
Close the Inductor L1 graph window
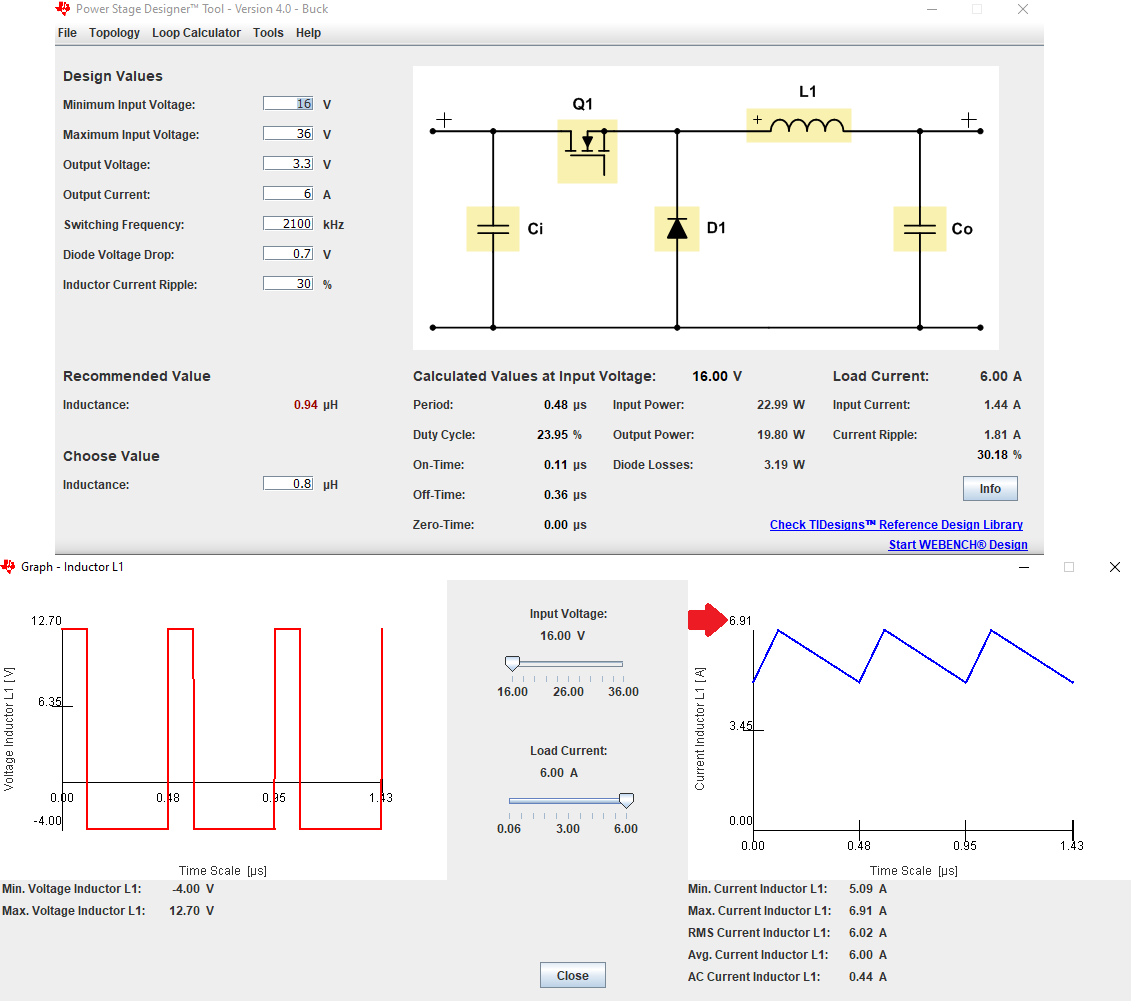coord(1115,566)
